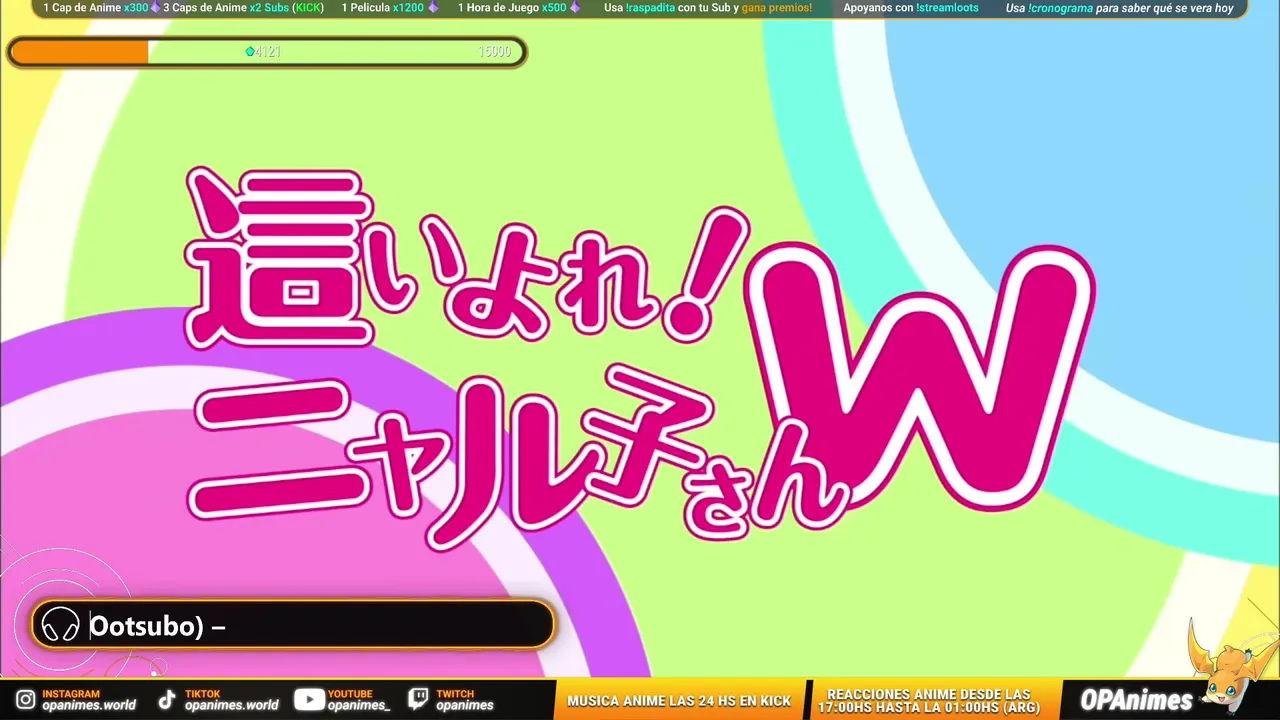Click the '1 Hora de Juego x500' text

click(512, 8)
